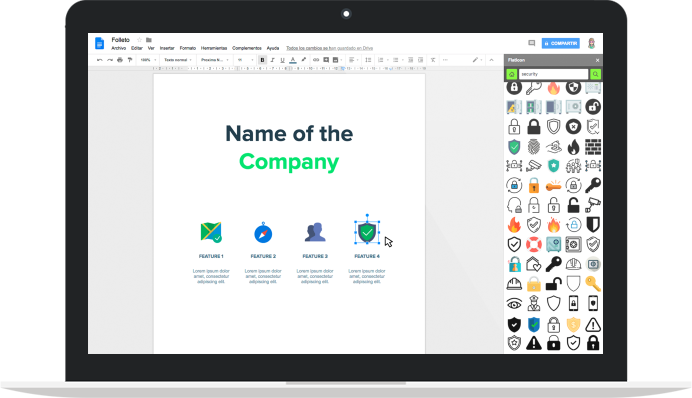Open the Texto normal style dropdown
The width and height of the screenshot is (692, 398).
178,60
